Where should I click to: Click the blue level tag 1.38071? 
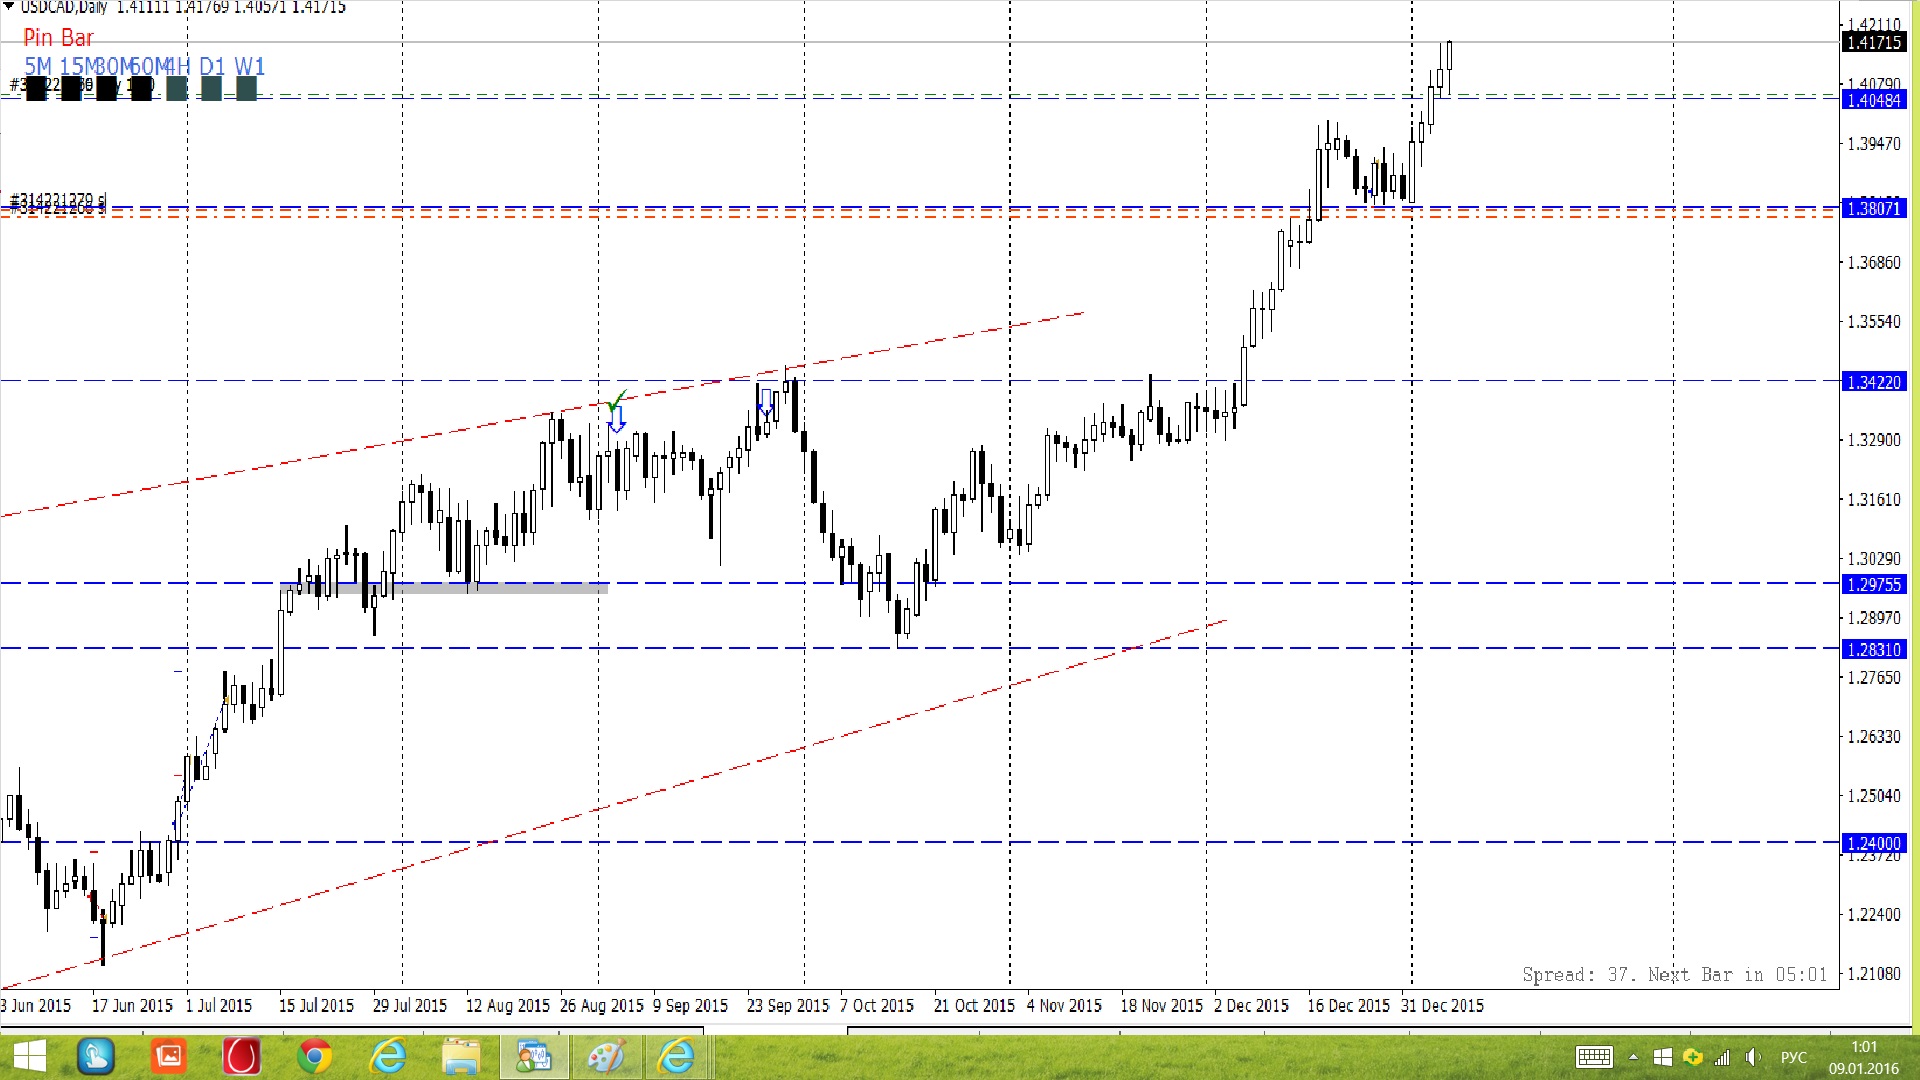(x=1874, y=209)
